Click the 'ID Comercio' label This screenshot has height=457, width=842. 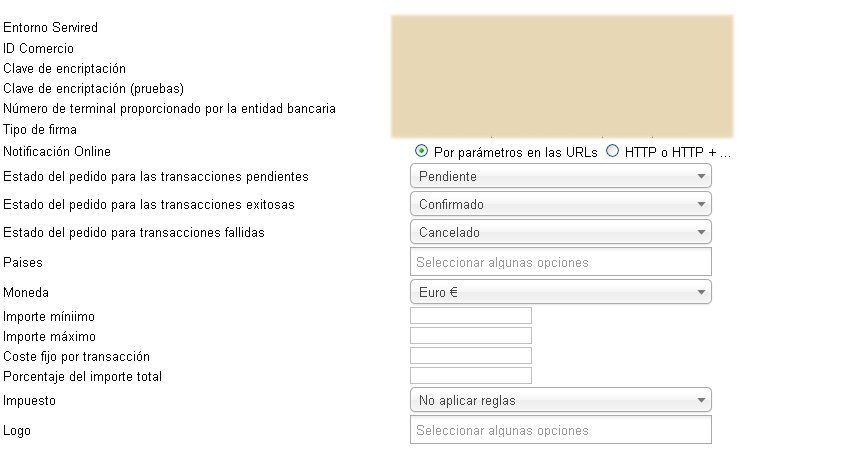click(x=39, y=48)
